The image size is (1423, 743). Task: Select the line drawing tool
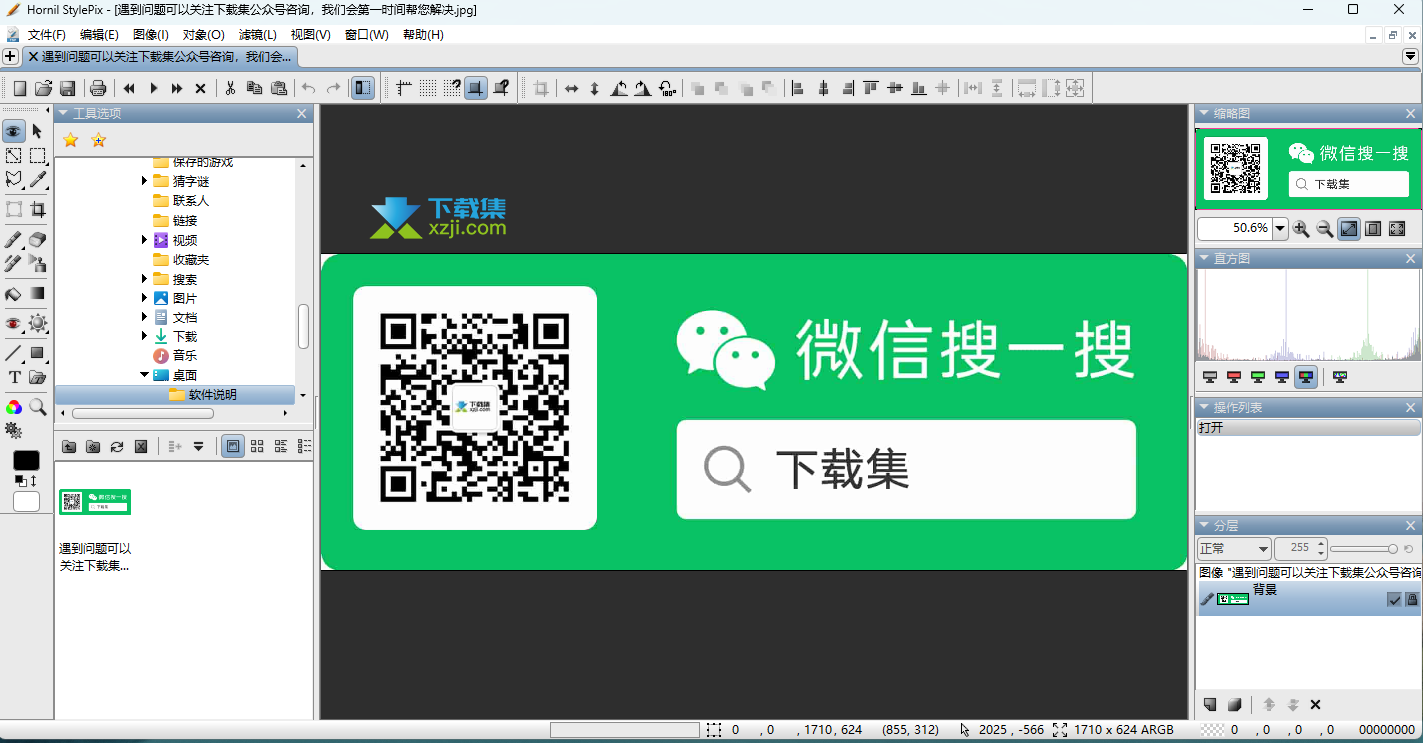(14, 353)
